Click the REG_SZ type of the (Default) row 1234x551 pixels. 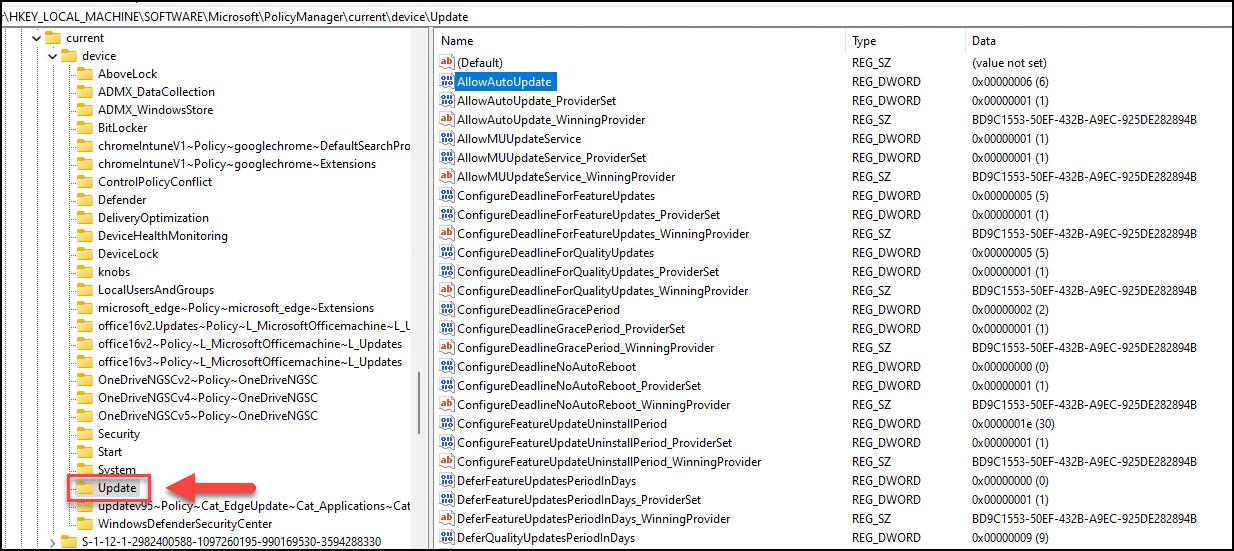(x=873, y=63)
